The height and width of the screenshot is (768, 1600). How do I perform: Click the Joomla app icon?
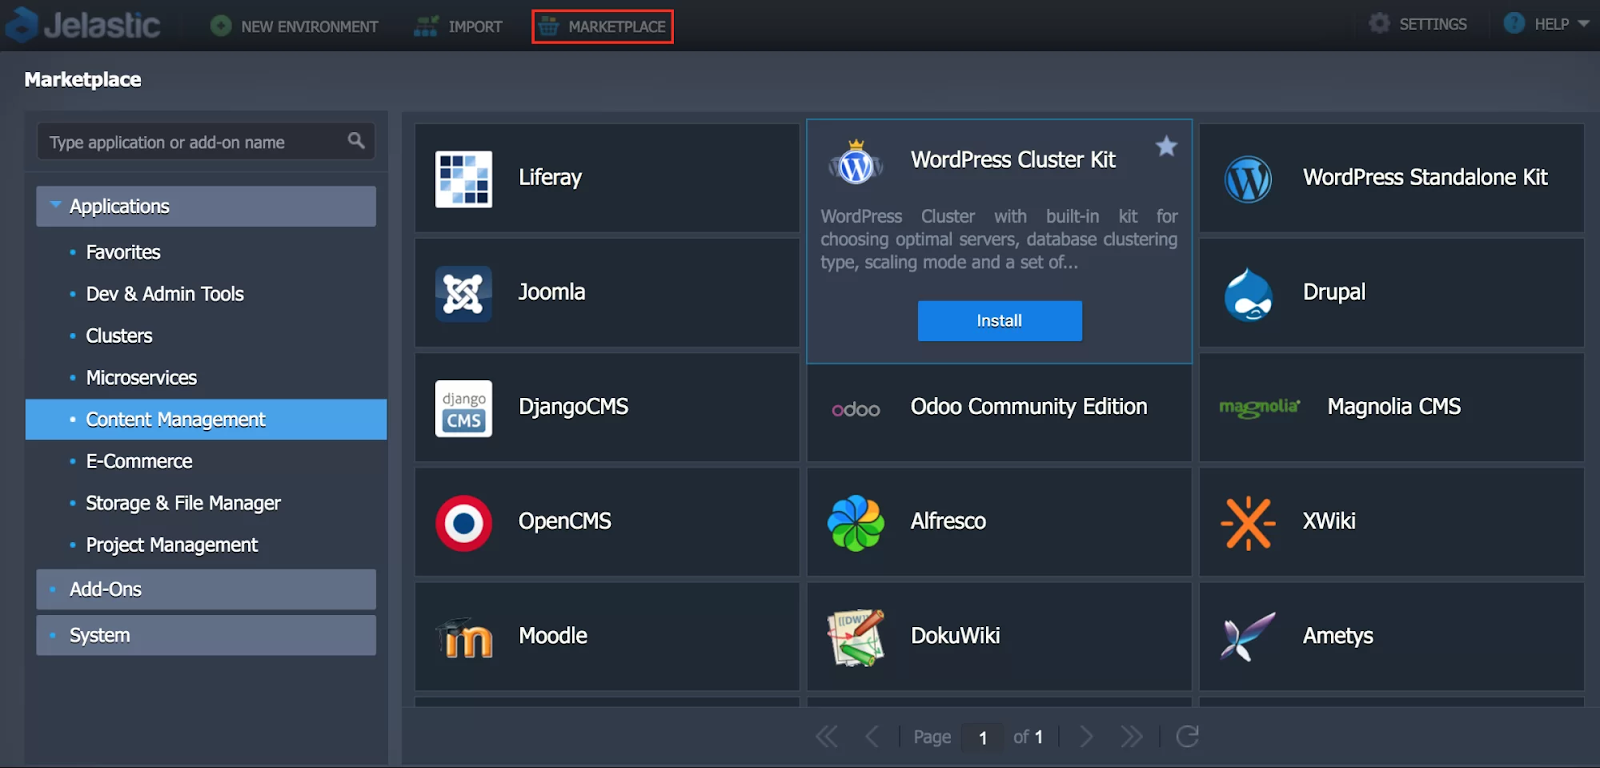click(463, 294)
